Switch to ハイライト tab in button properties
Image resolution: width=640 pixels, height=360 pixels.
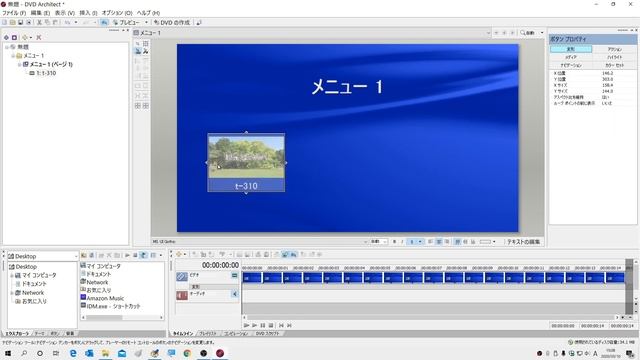click(x=614, y=57)
